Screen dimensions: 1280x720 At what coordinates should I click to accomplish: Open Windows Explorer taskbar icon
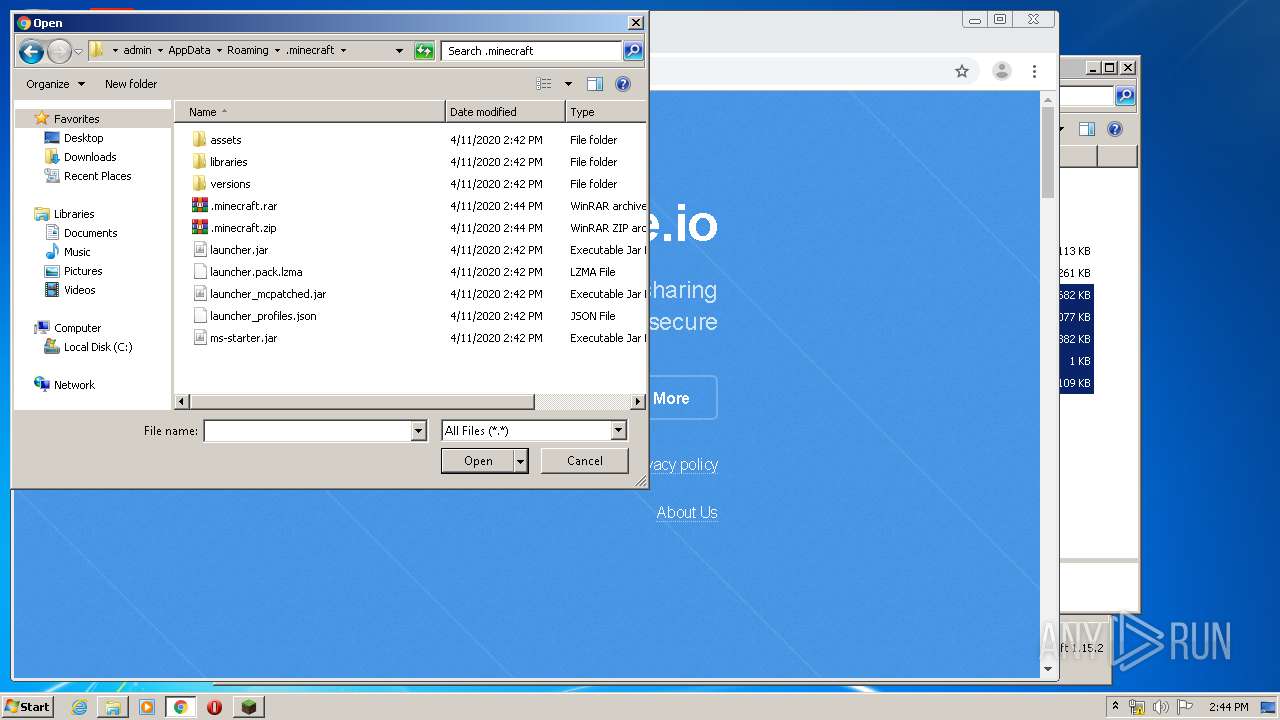tap(113, 707)
